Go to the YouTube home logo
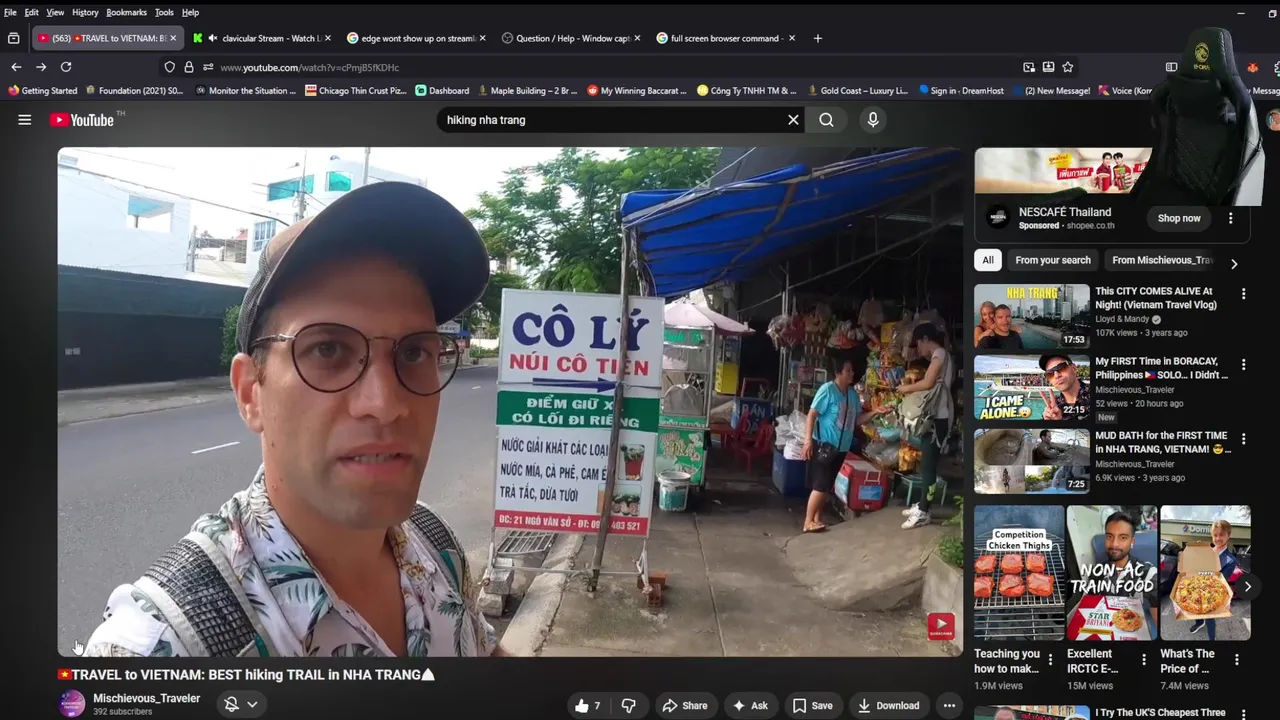The image size is (1280, 720). coord(82,120)
